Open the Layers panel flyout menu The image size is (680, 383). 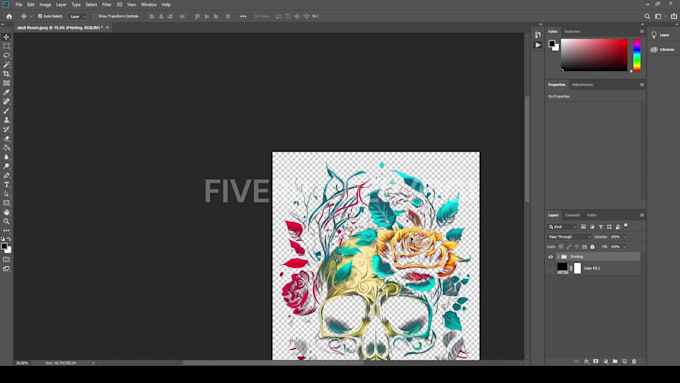coord(642,215)
